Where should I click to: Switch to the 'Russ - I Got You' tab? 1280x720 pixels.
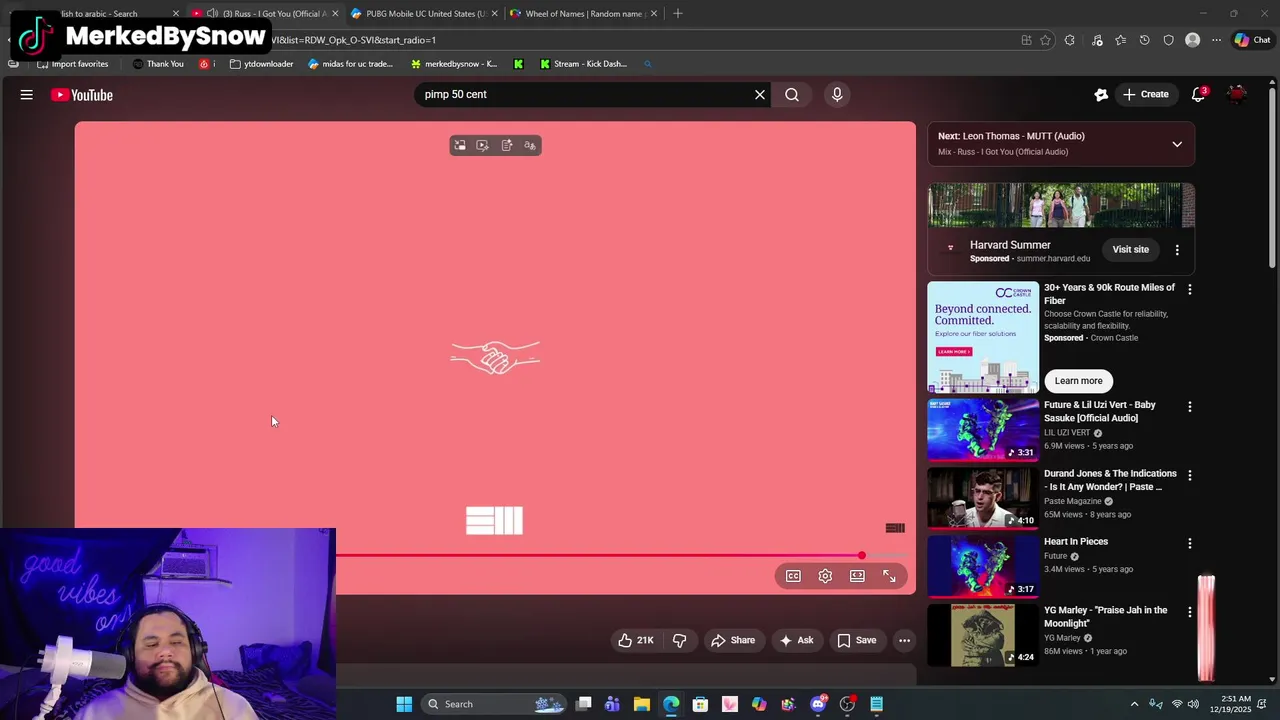(x=265, y=13)
